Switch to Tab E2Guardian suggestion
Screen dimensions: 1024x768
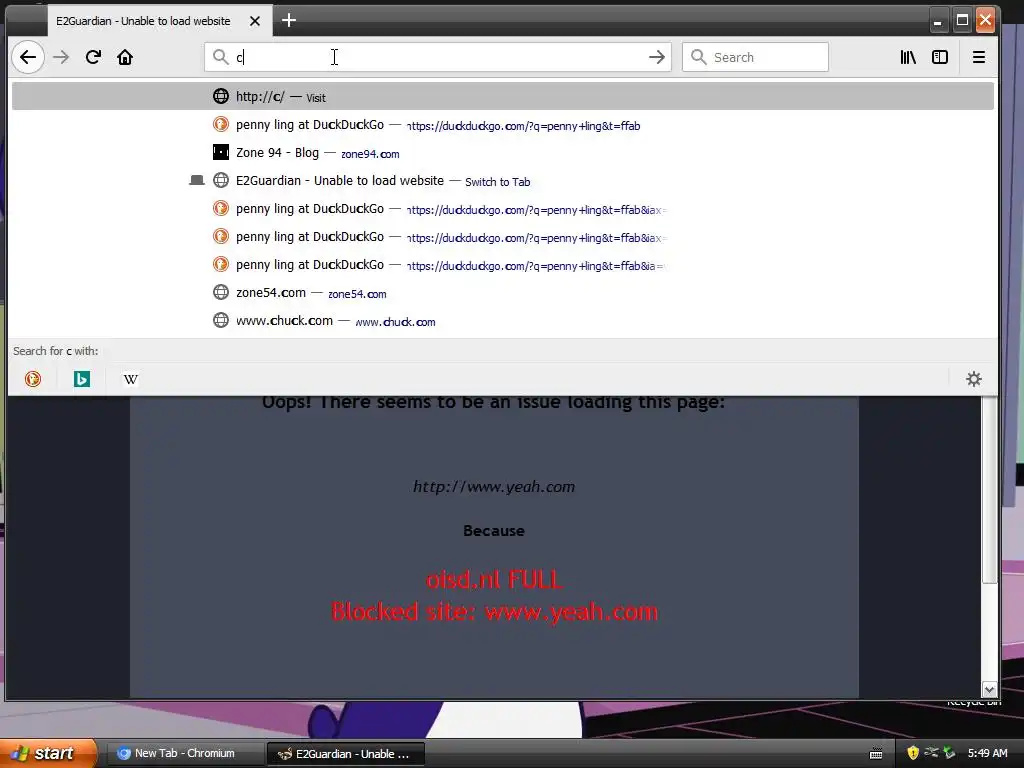click(x=503, y=181)
